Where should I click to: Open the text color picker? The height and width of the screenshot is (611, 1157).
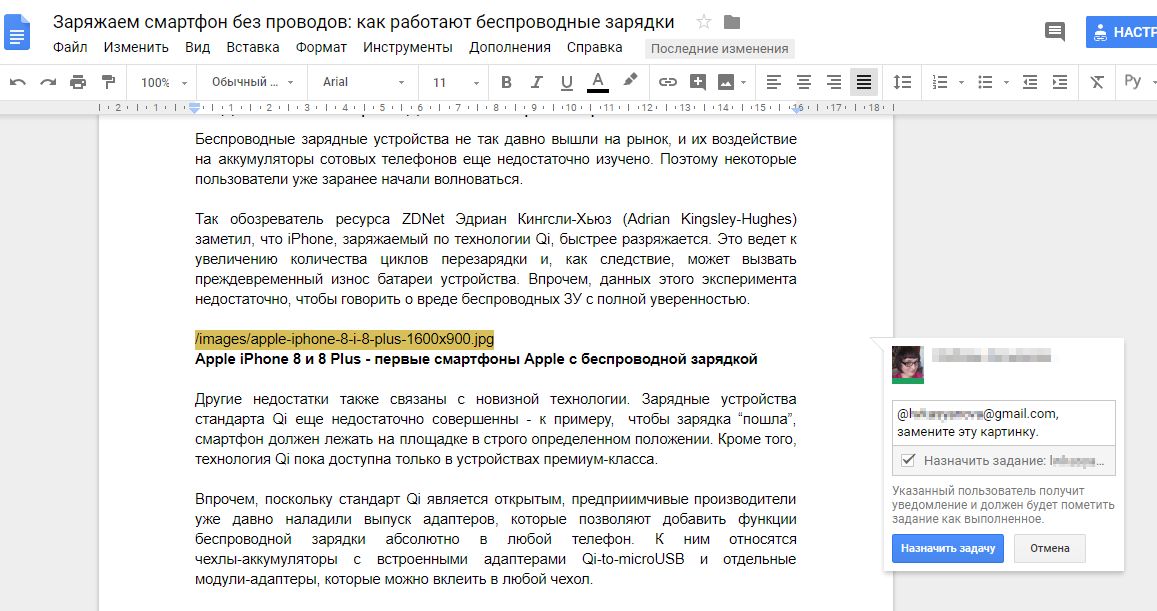pos(598,82)
